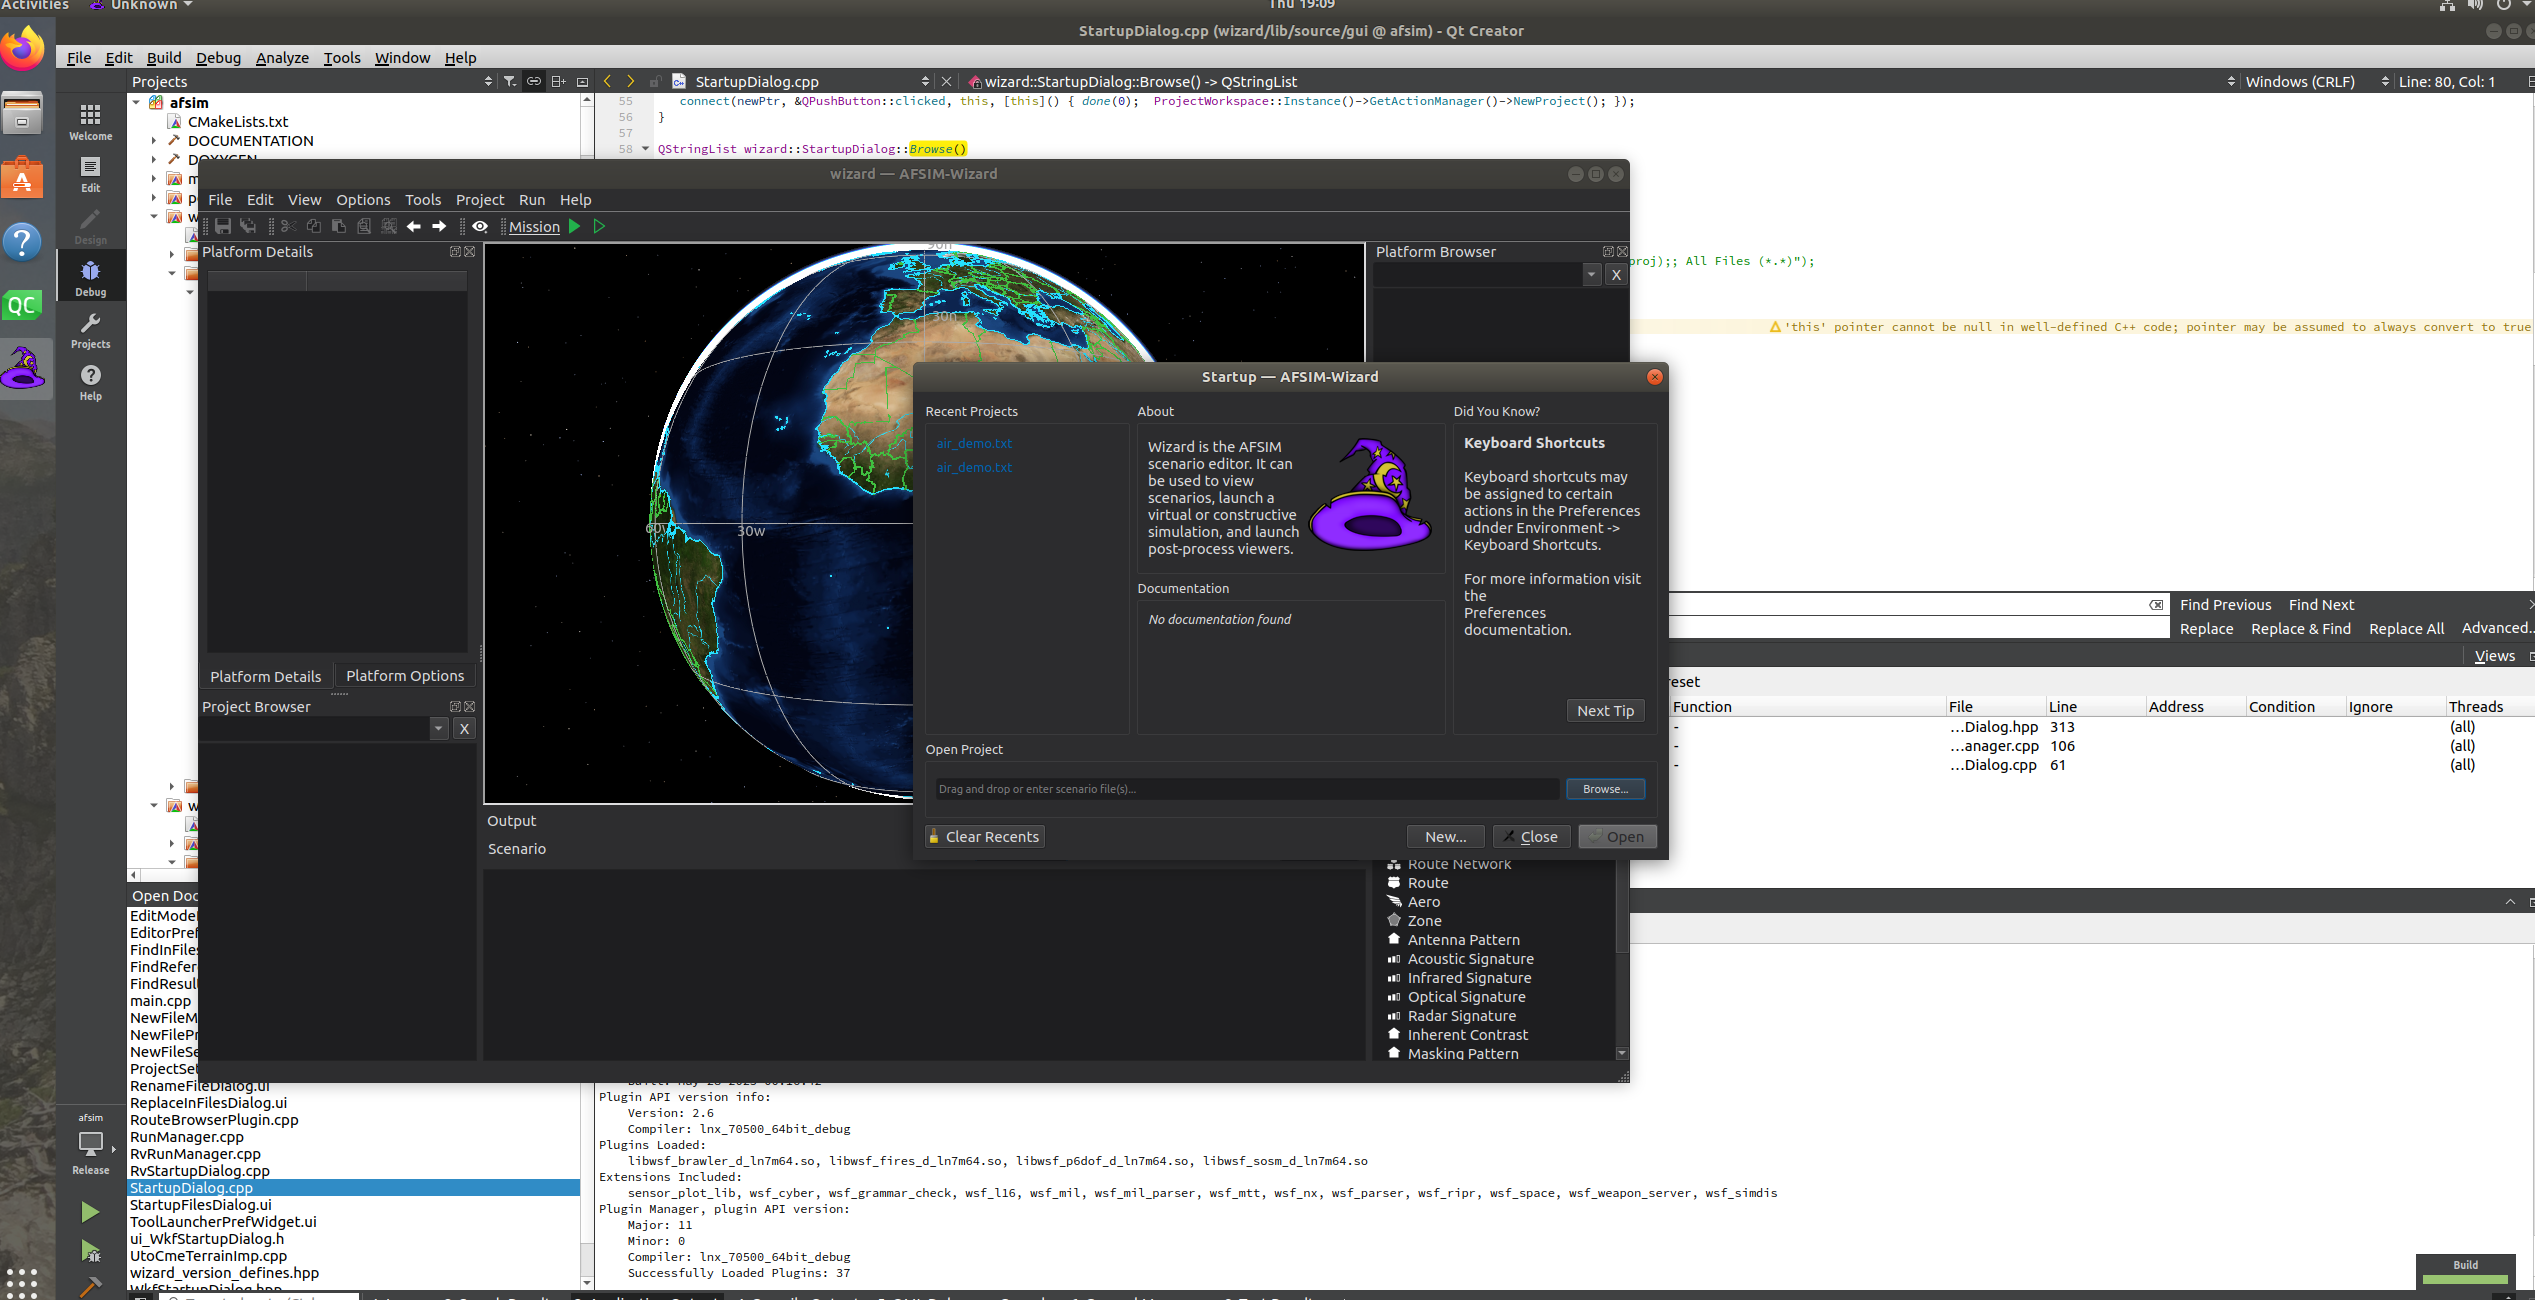Click the Build progress indicator at bottom right

click(x=2464, y=1270)
